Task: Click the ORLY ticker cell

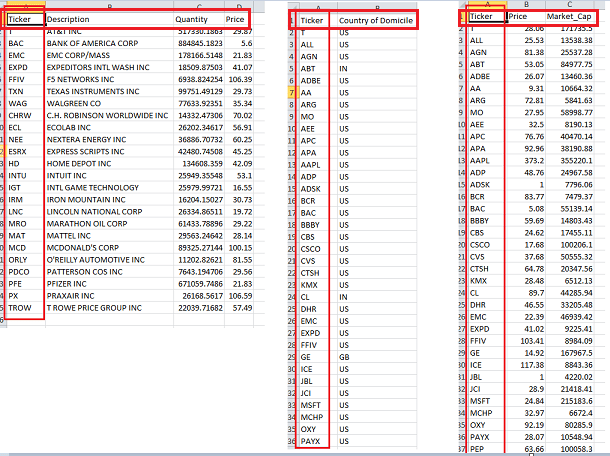Action: coord(26,260)
